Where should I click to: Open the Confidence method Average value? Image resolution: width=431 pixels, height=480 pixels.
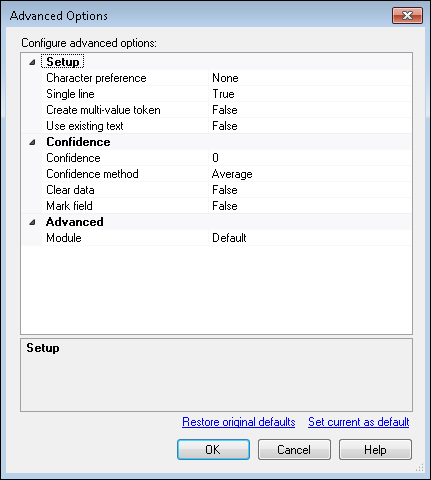click(x=310, y=174)
